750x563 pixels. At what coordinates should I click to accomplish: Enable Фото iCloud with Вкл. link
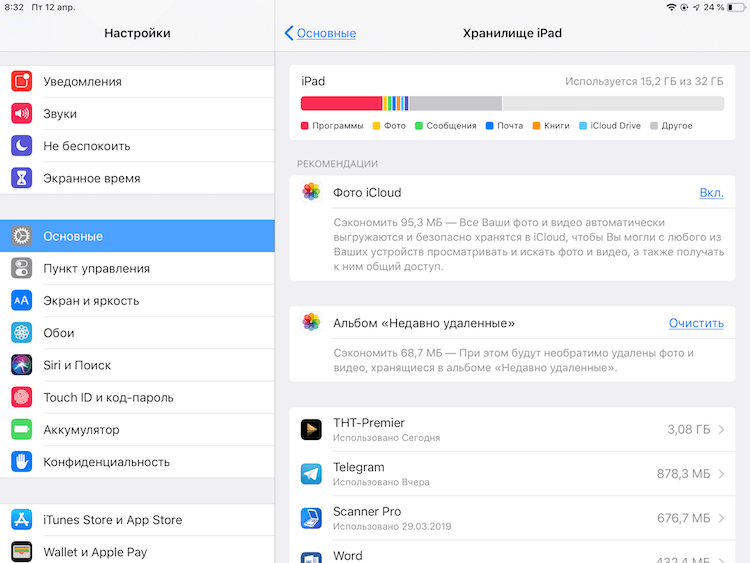711,192
